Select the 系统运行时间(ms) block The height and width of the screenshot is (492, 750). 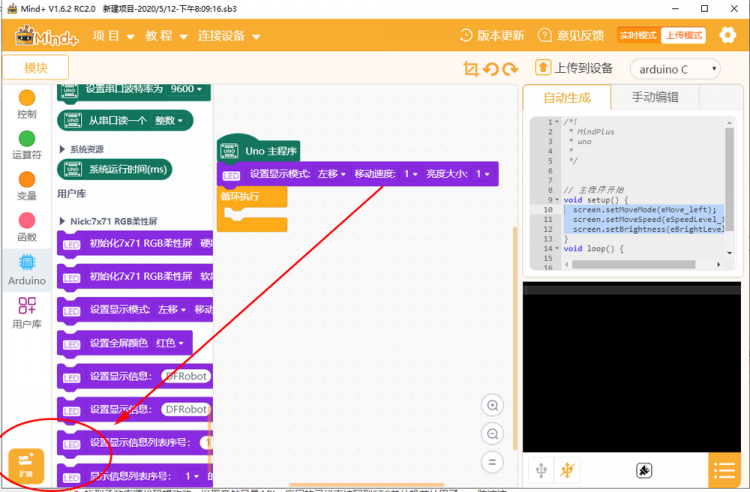point(115,169)
